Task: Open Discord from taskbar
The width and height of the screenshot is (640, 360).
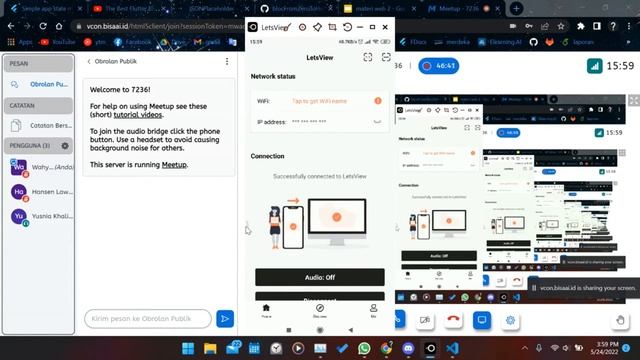Action: [408, 348]
